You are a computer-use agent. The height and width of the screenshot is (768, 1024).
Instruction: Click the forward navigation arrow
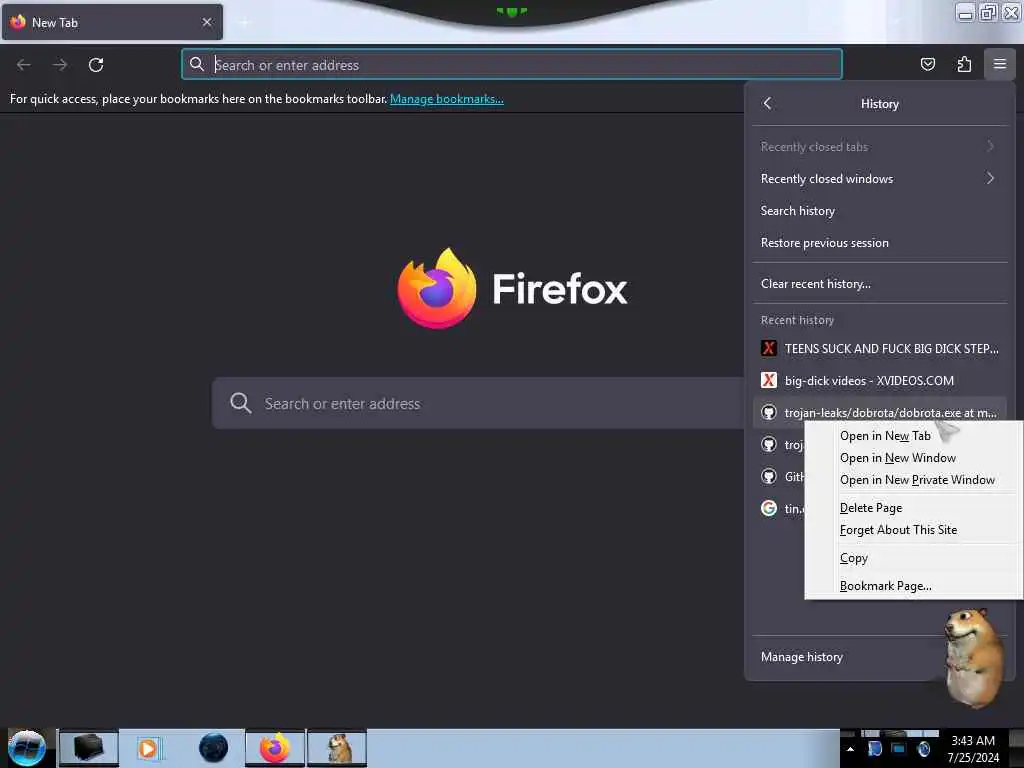(x=60, y=65)
